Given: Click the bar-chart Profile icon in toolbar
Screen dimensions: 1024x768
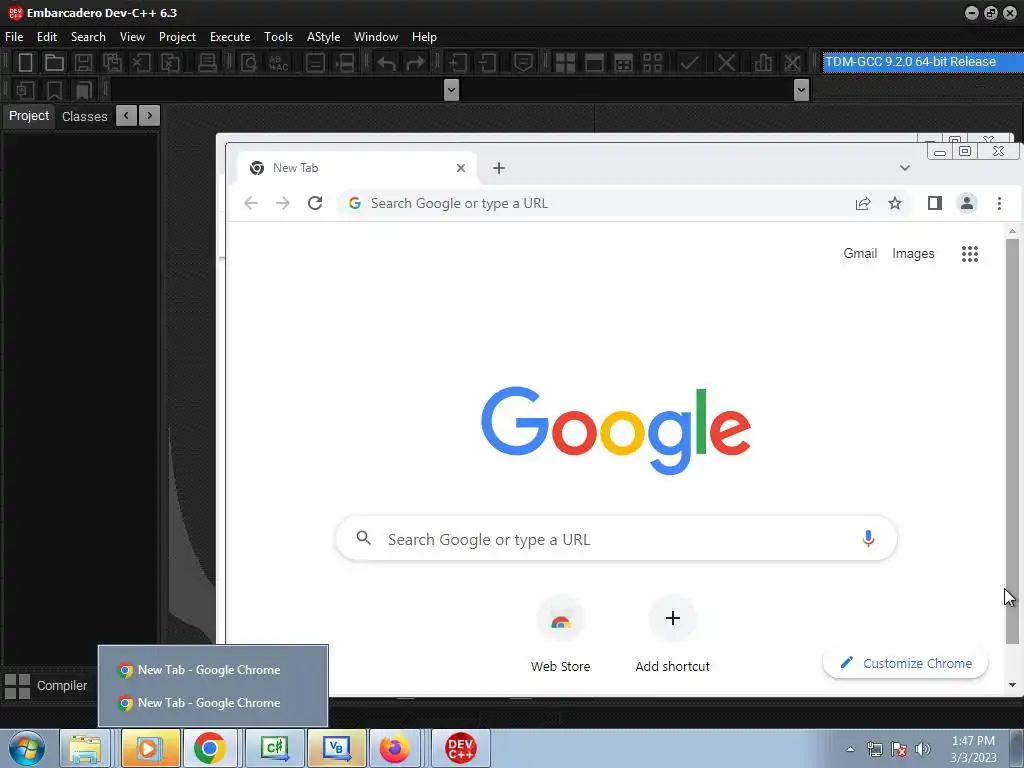Looking at the screenshot, I should tap(762, 63).
